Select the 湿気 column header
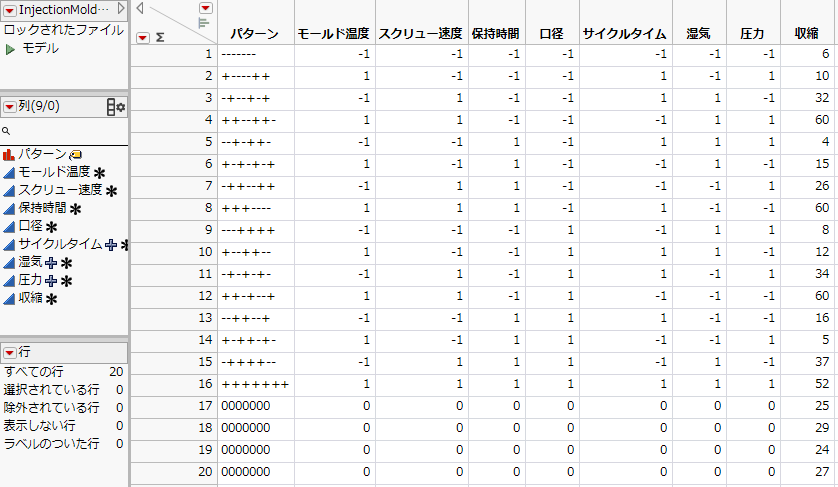The width and height of the screenshot is (838, 487). (699, 34)
